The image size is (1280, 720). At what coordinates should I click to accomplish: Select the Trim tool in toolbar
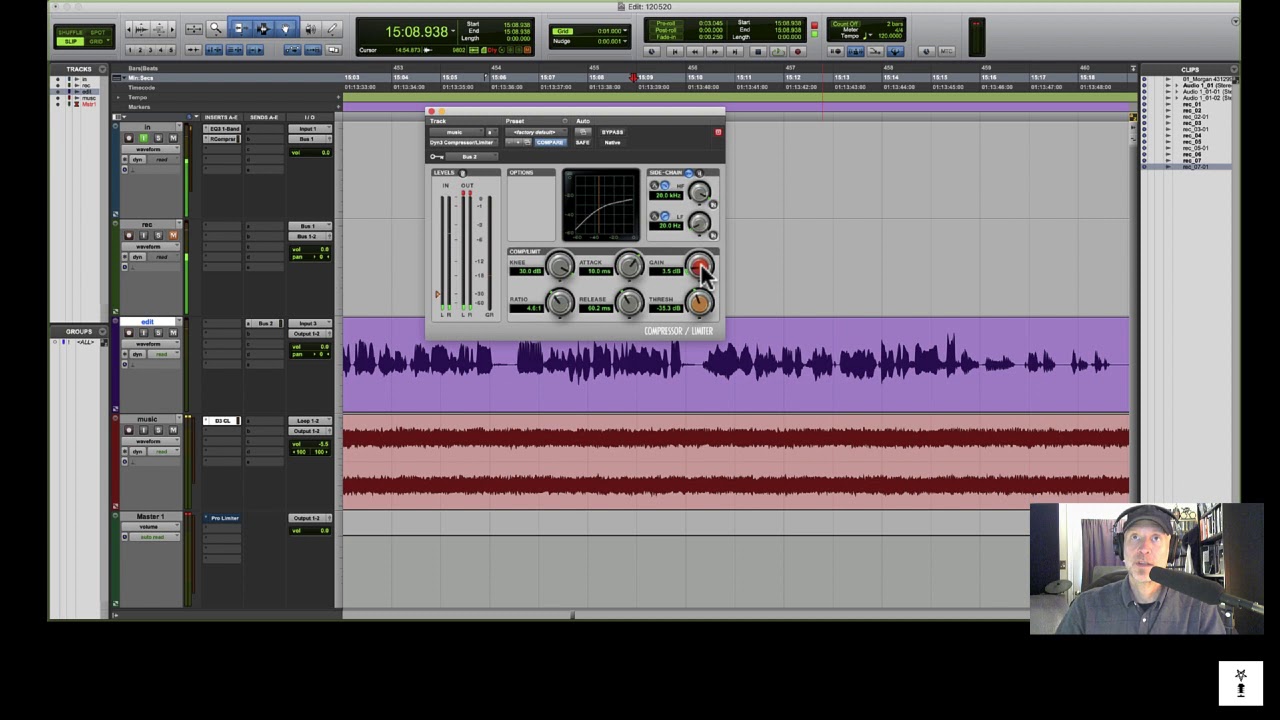[x=240, y=29]
